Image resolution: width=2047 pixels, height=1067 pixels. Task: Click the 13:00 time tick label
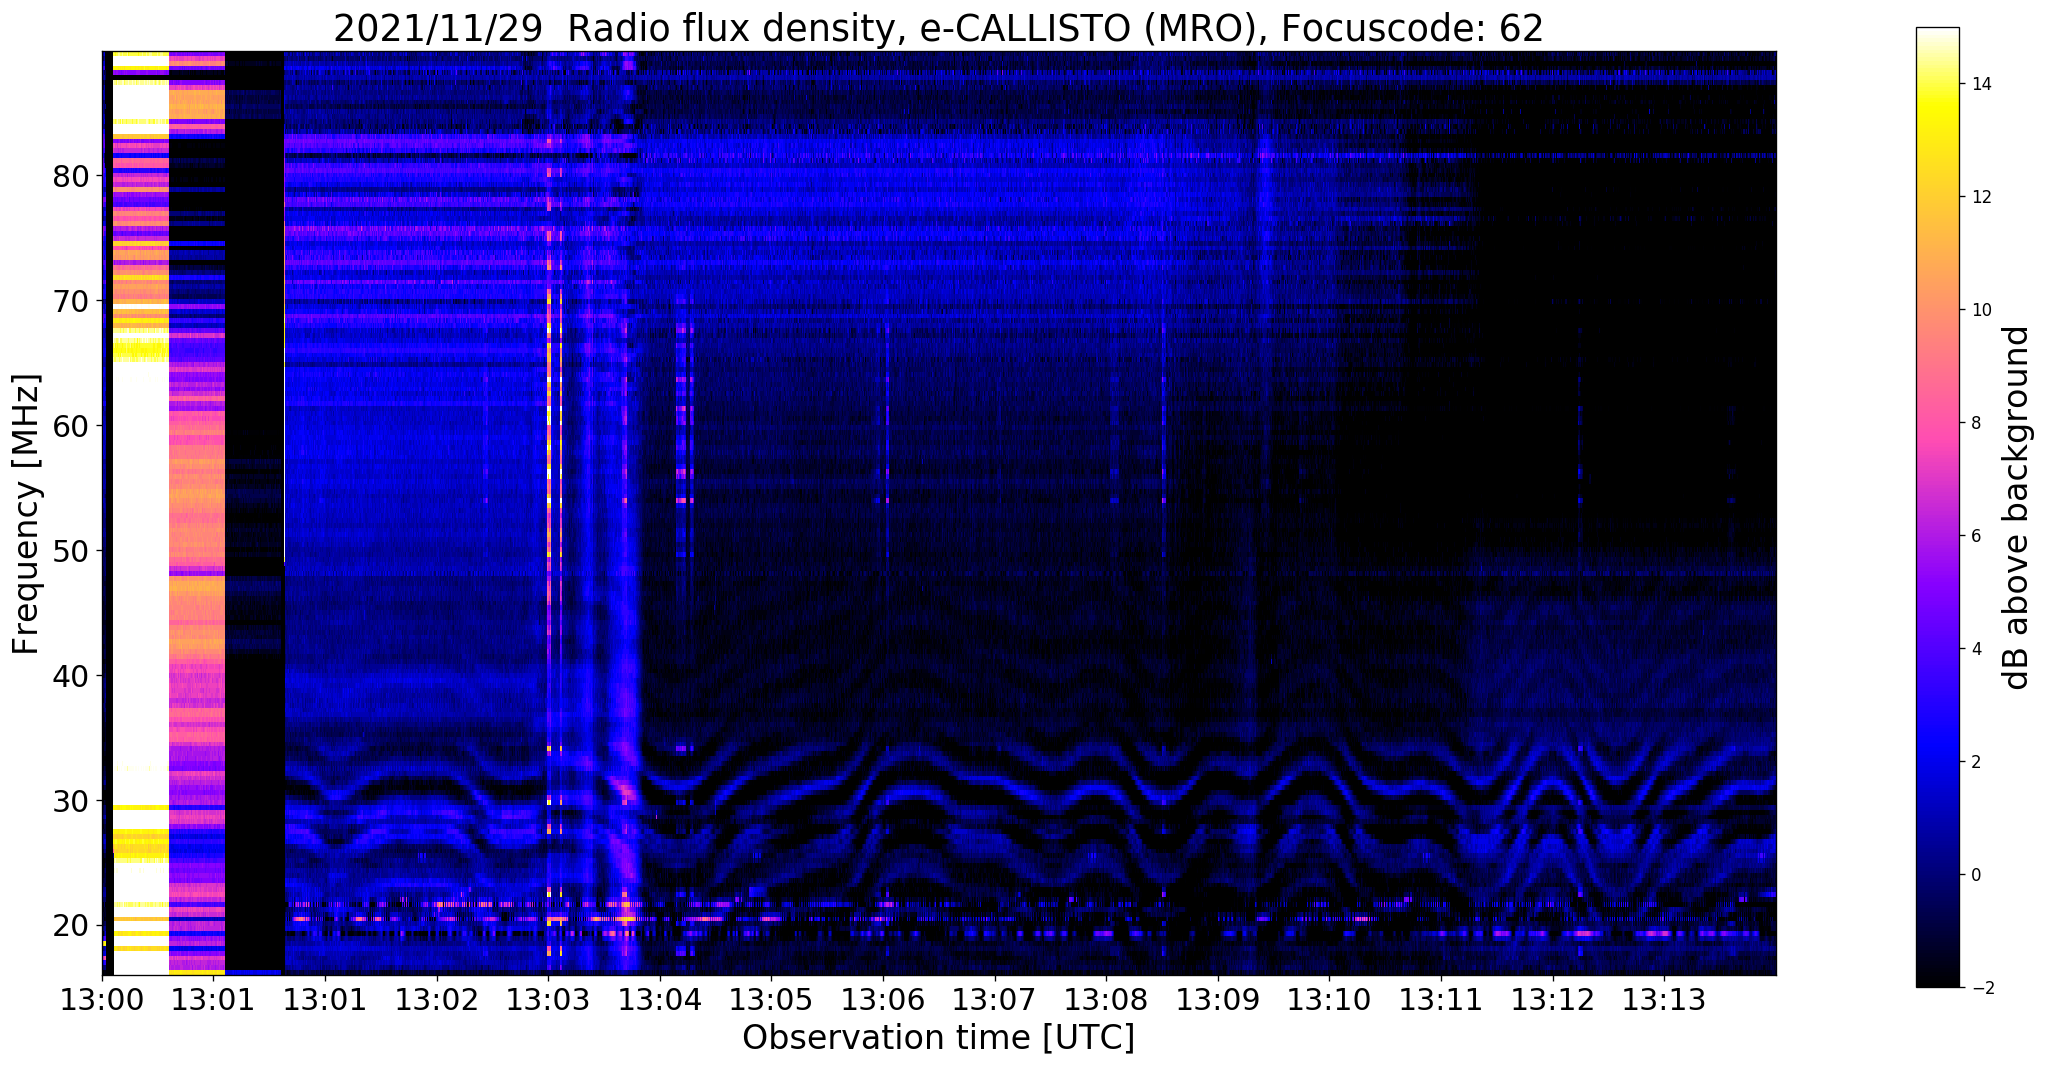tap(101, 999)
